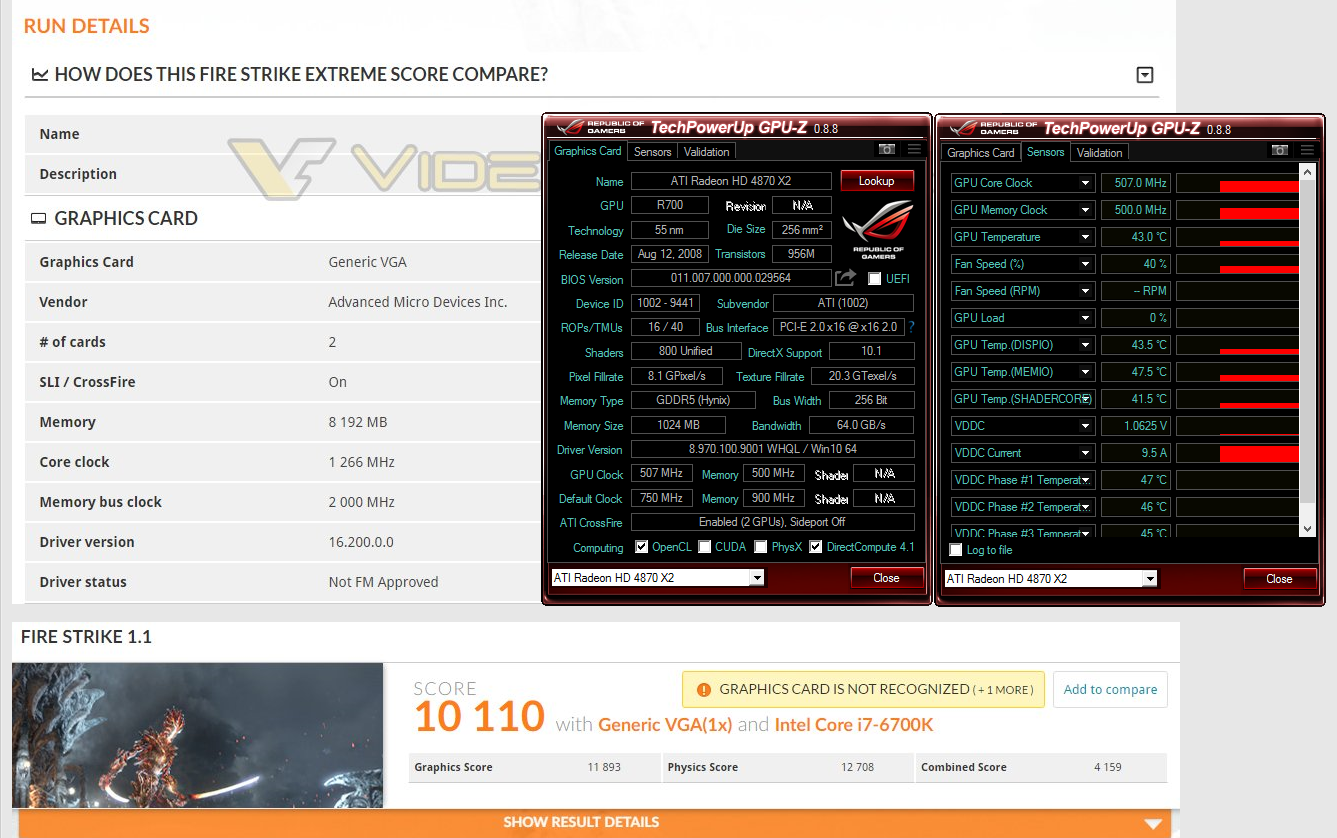Enable the Log to file checkbox
The image size is (1337, 838).
click(x=956, y=550)
